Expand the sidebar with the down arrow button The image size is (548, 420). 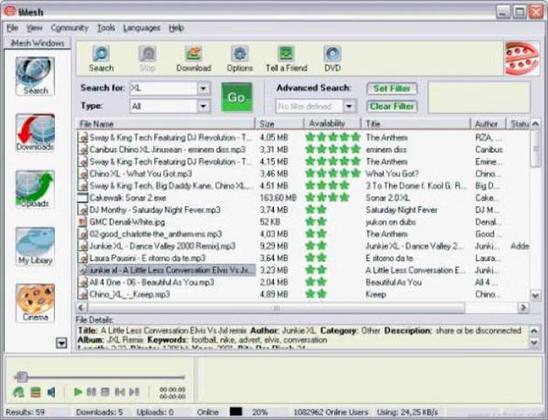point(62,343)
